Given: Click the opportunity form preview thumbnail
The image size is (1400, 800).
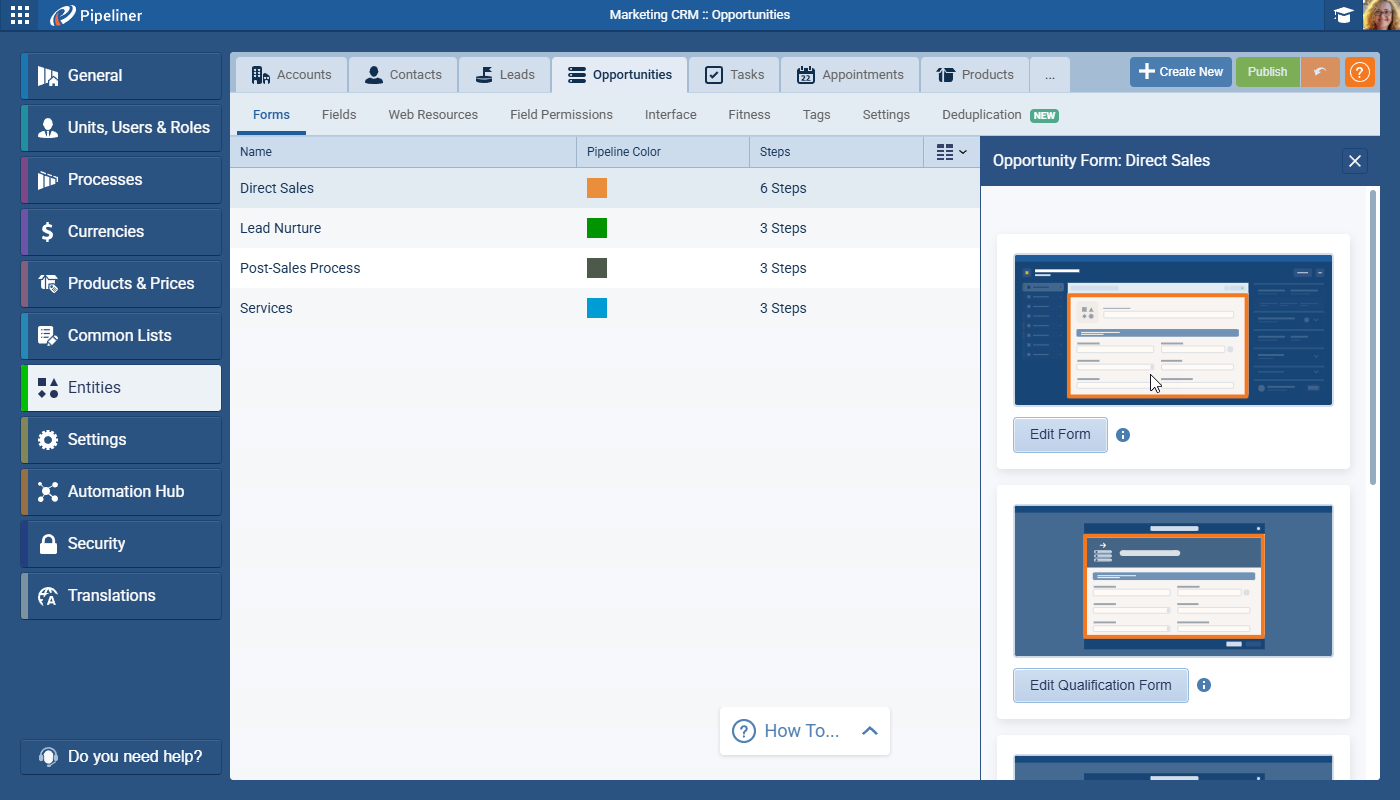Looking at the screenshot, I should (x=1173, y=330).
